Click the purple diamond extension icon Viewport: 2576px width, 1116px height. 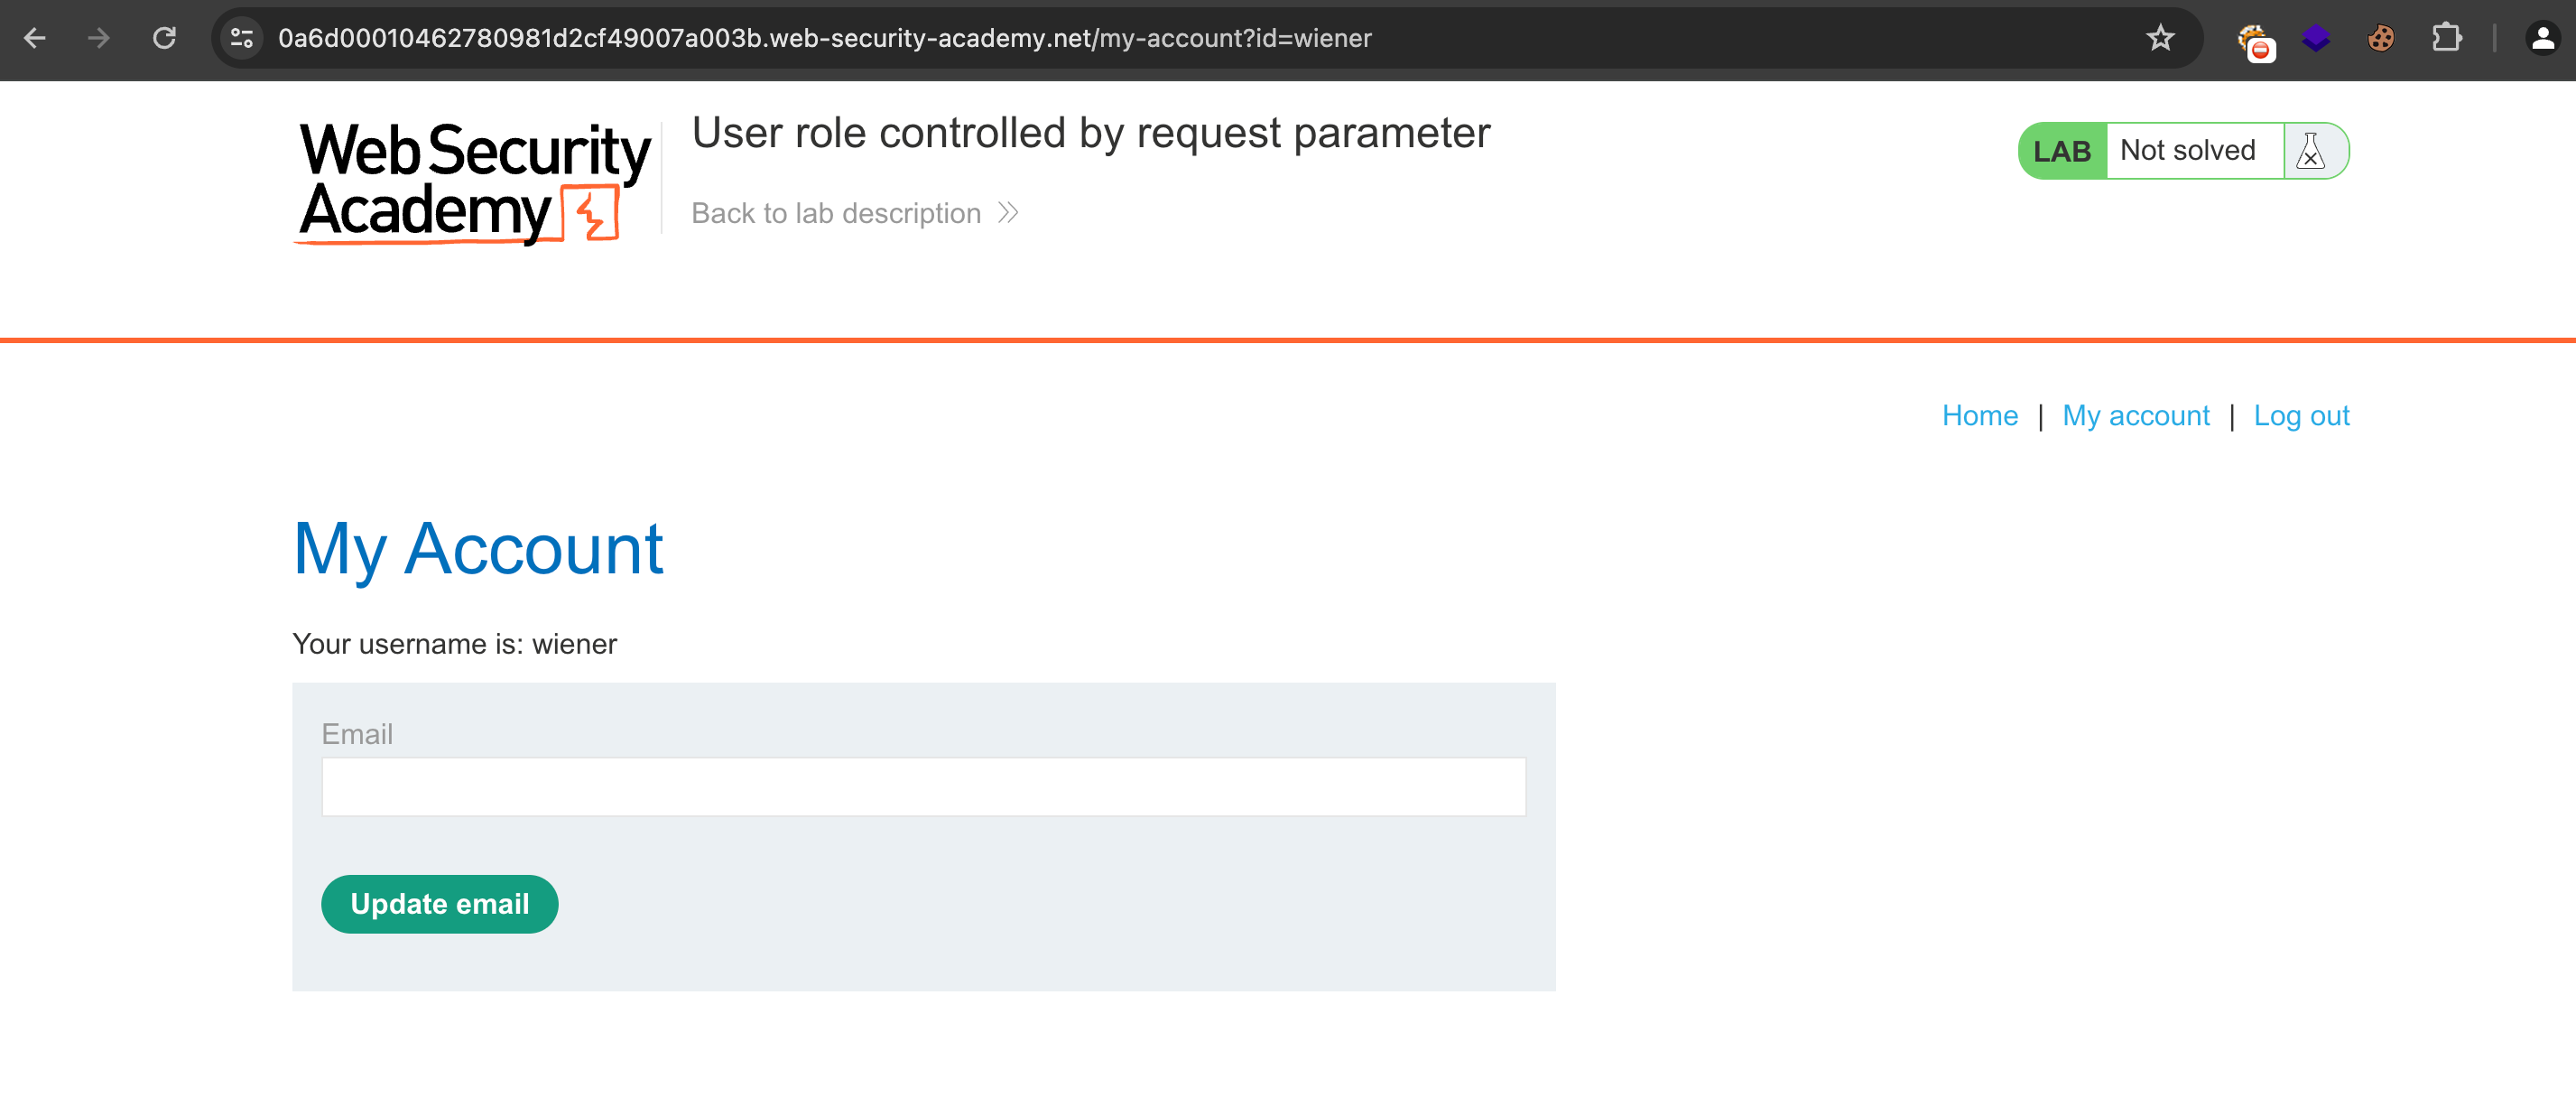click(x=2315, y=38)
